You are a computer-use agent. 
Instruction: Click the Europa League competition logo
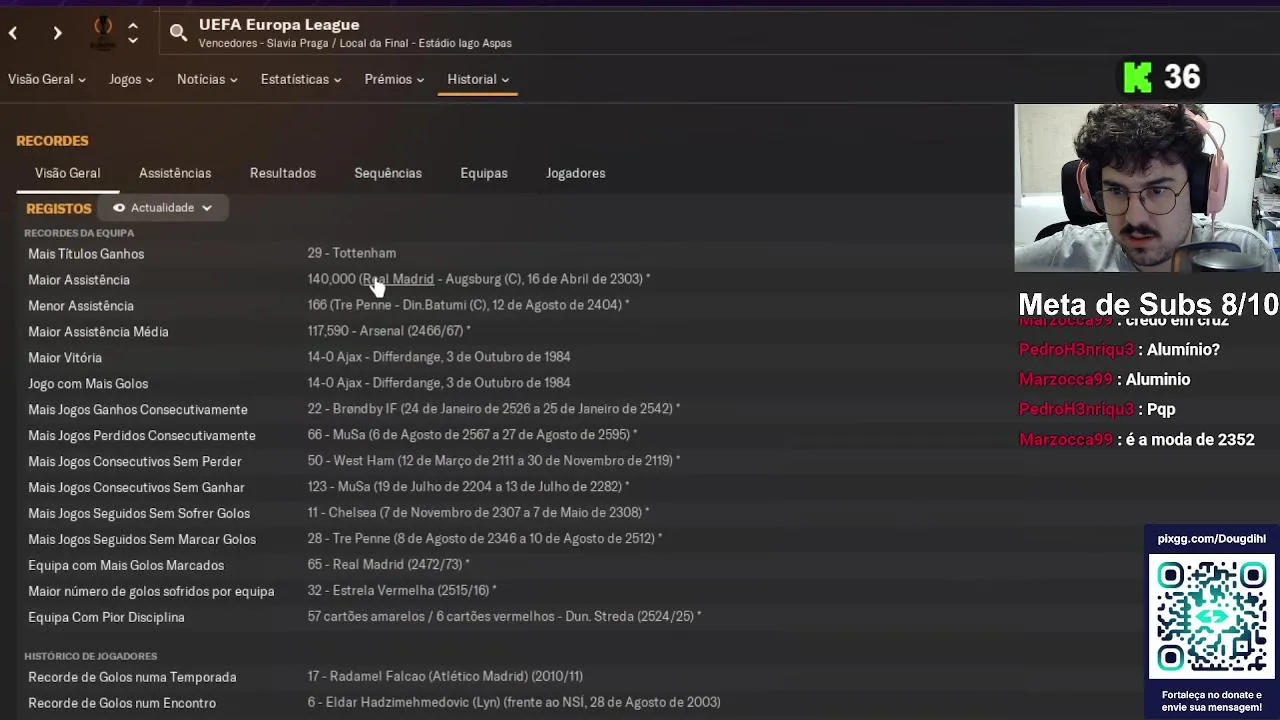tap(103, 32)
